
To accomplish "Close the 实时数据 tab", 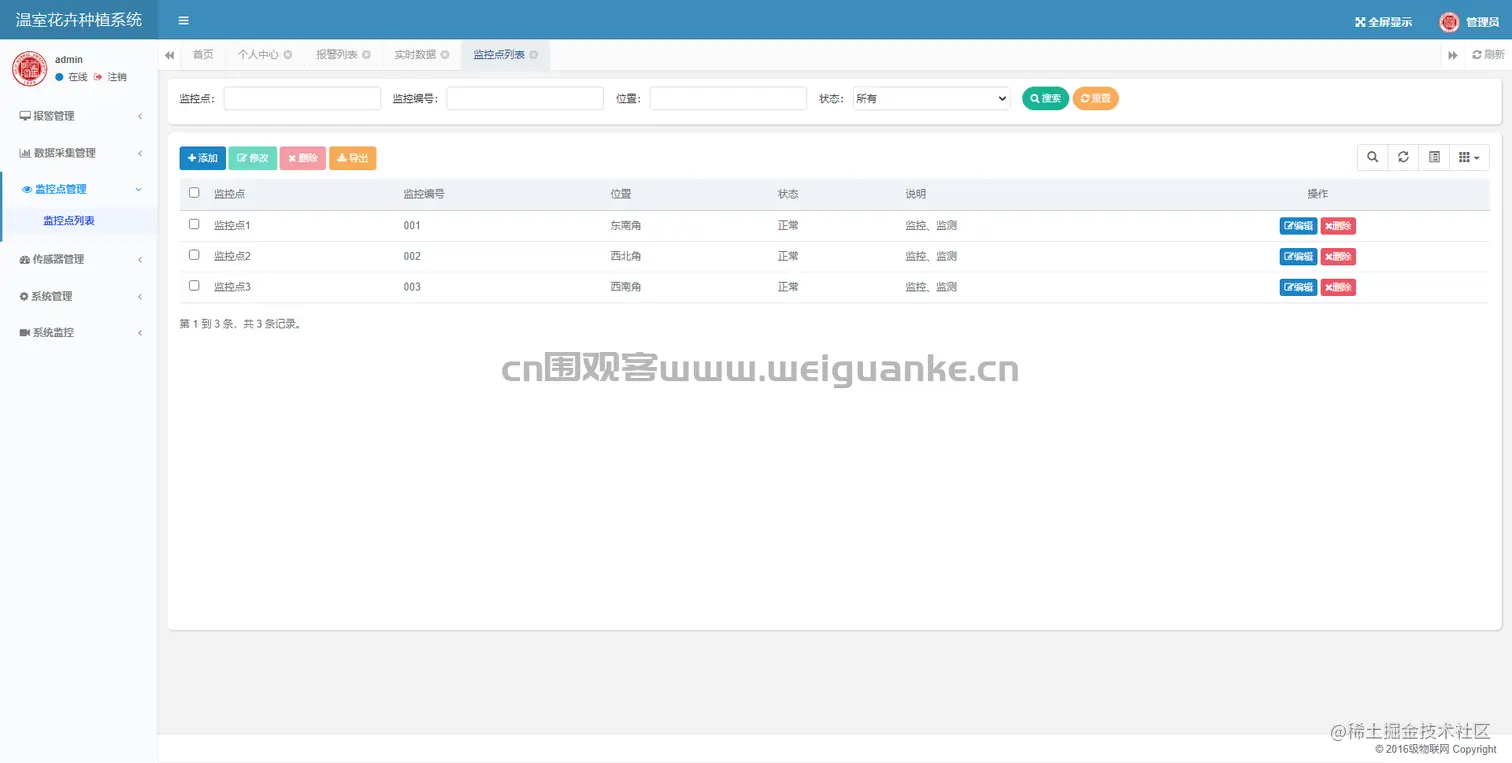I will coord(445,55).
